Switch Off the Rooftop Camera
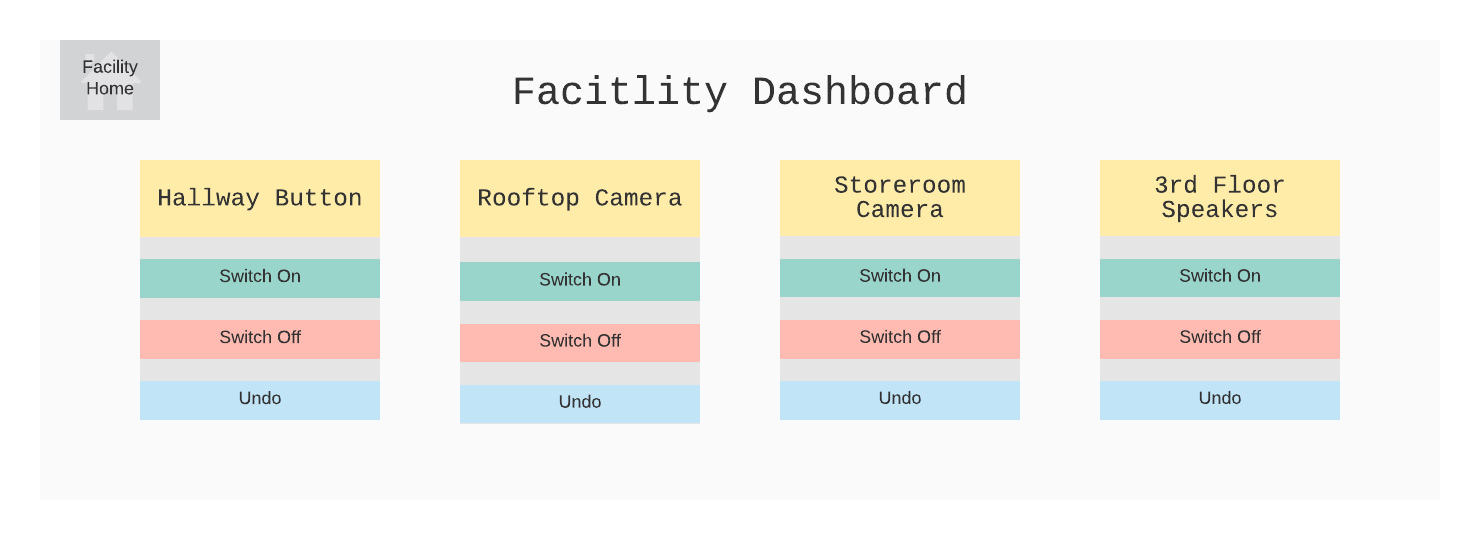 pos(580,342)
